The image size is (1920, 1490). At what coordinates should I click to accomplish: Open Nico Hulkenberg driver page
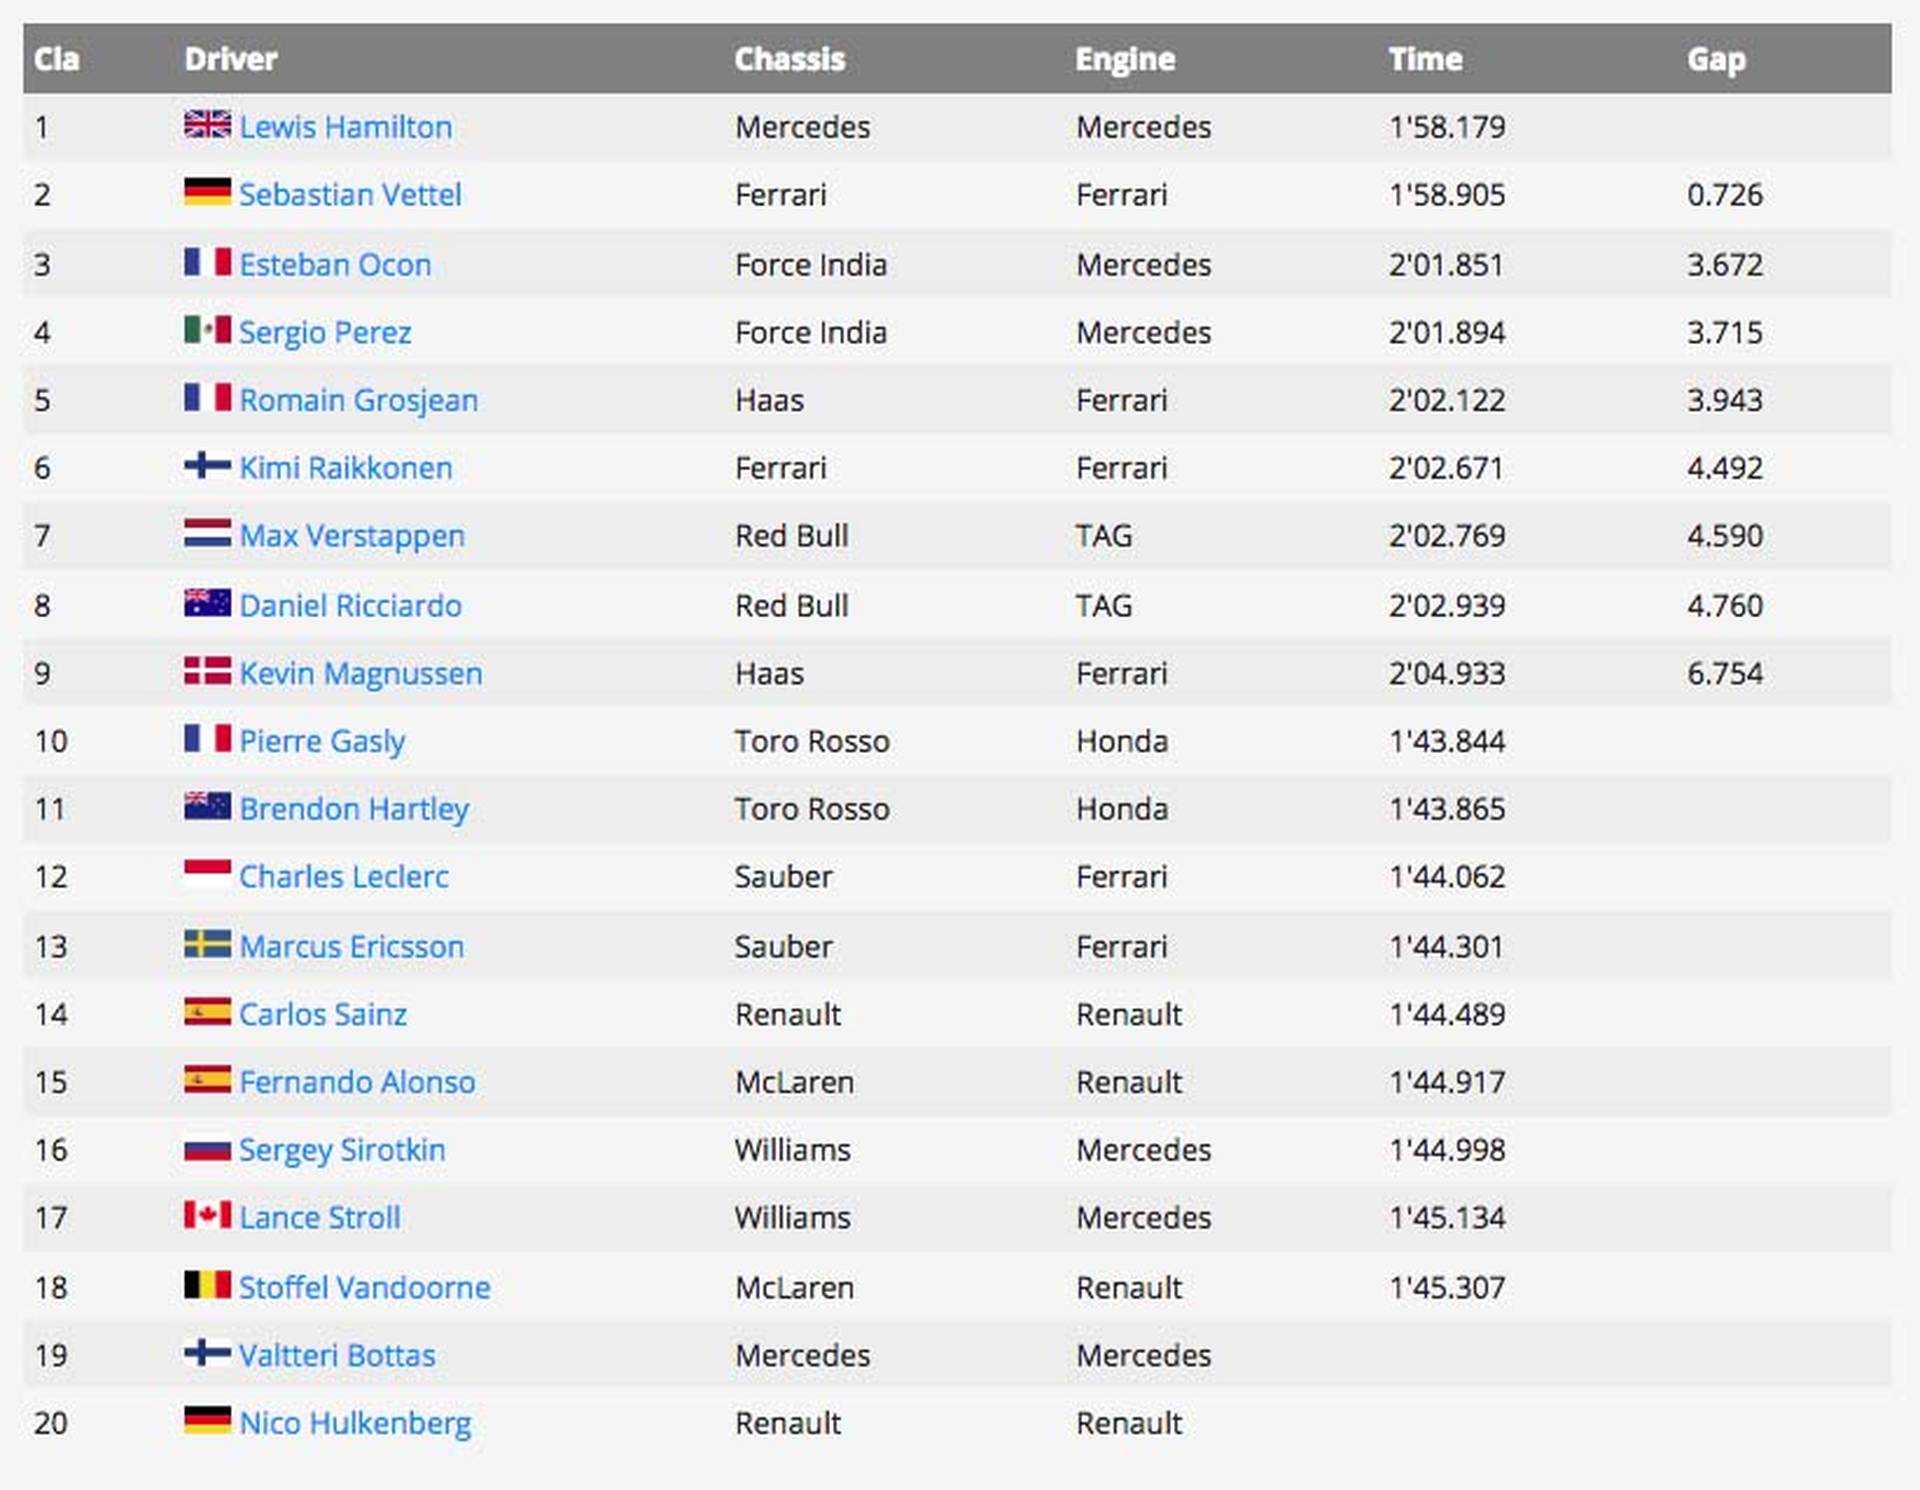(x=355, y=1423)
